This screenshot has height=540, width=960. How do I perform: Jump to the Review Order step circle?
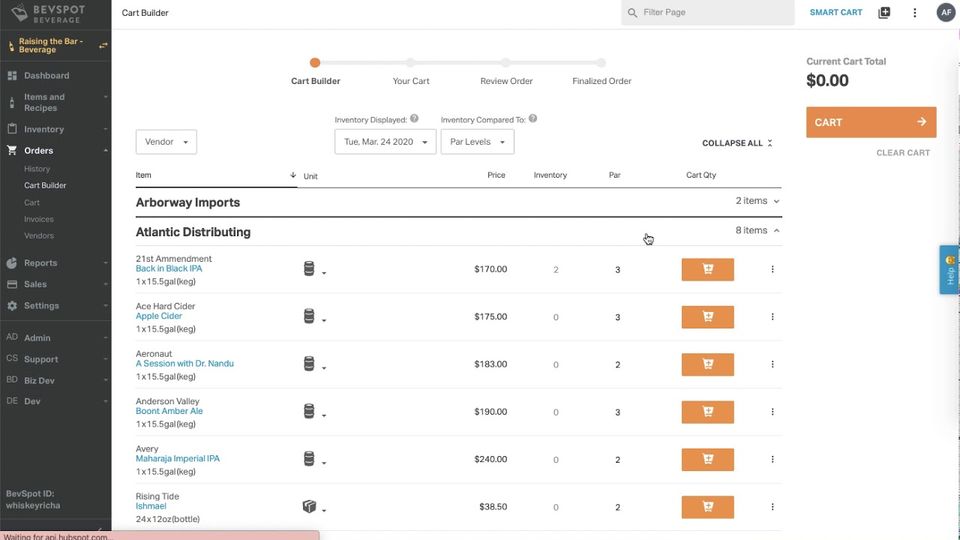coord(506,62)
